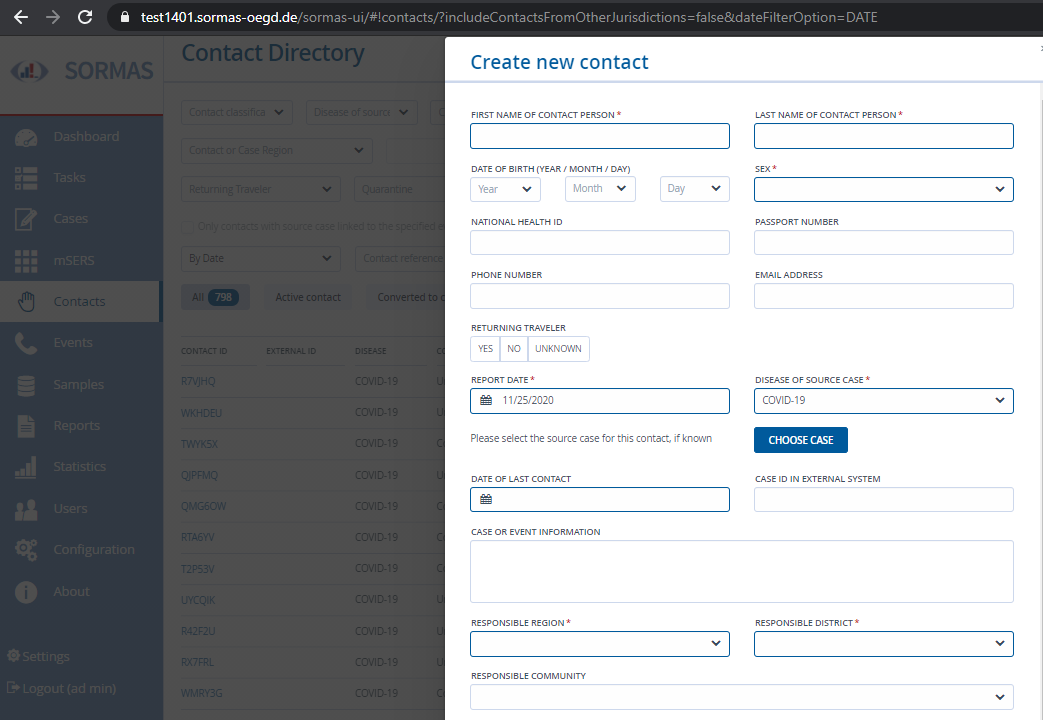Expand the Responsible Region dropdown
Screen dimensions: 1043x720
(x=599, y=644)
